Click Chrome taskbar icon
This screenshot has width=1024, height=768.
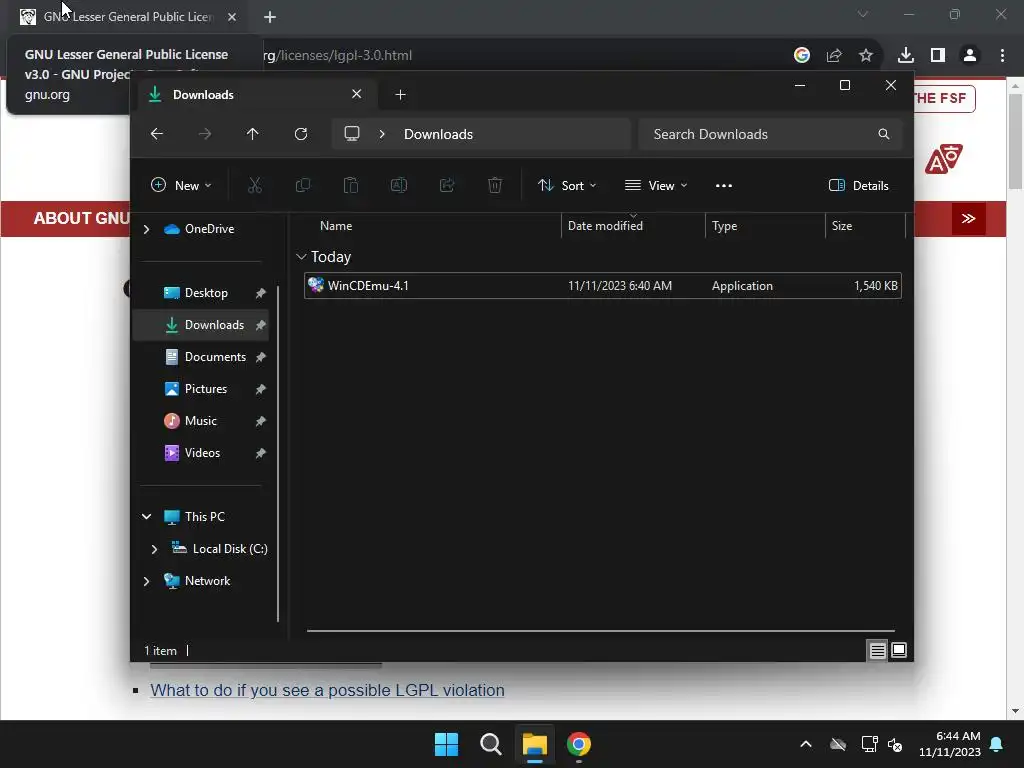point(579,744)
